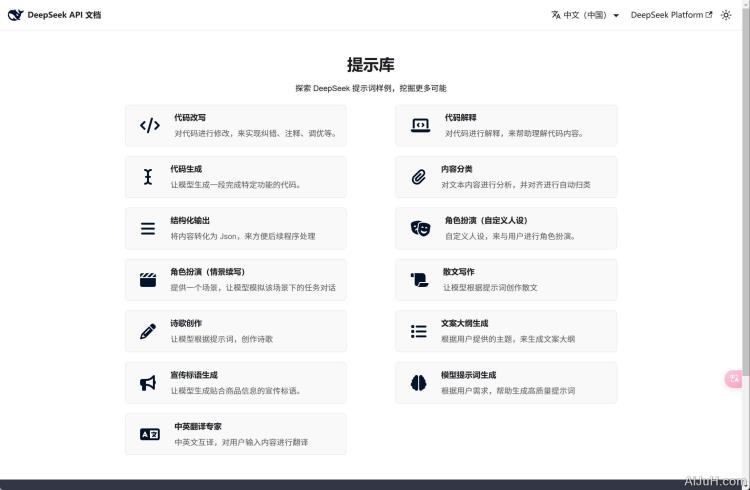Image resolution: width=750 pixels, height=490 pixels.
Task: Click description 让模型生成一段完成特定功能的代码。
Action: (x=236, y=185)
